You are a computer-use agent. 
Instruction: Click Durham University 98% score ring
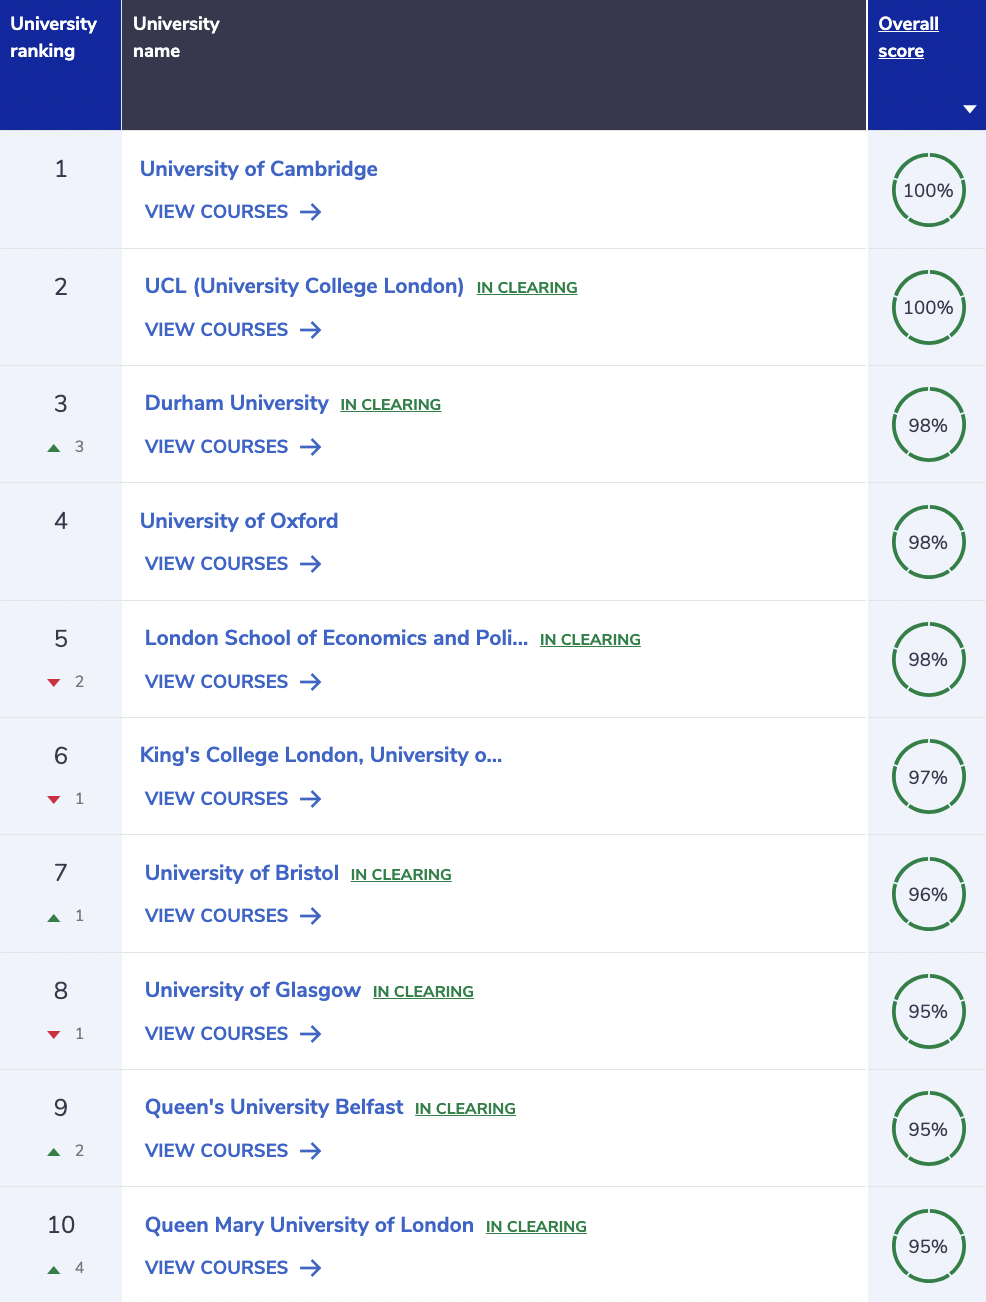(928, 425)
